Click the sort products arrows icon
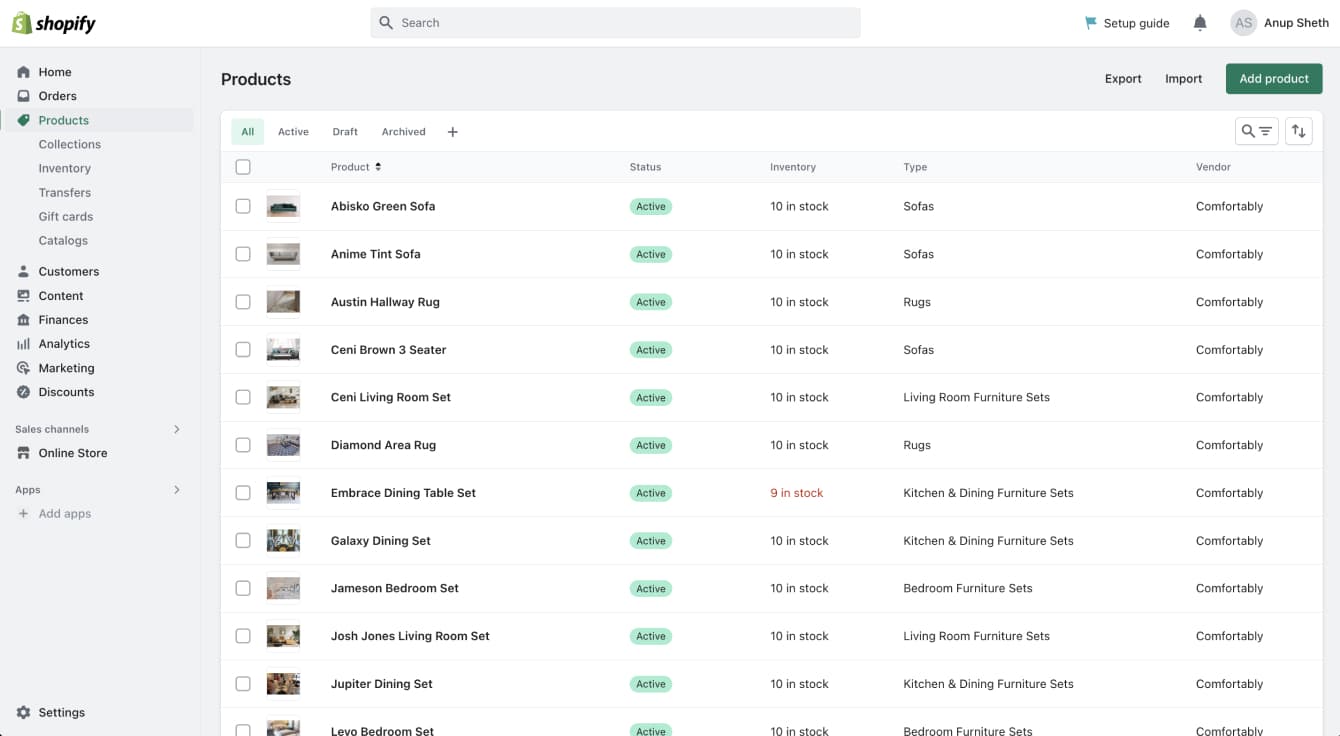The image size is (1340, 736). pyautogui.click(x=1298, y=131)
